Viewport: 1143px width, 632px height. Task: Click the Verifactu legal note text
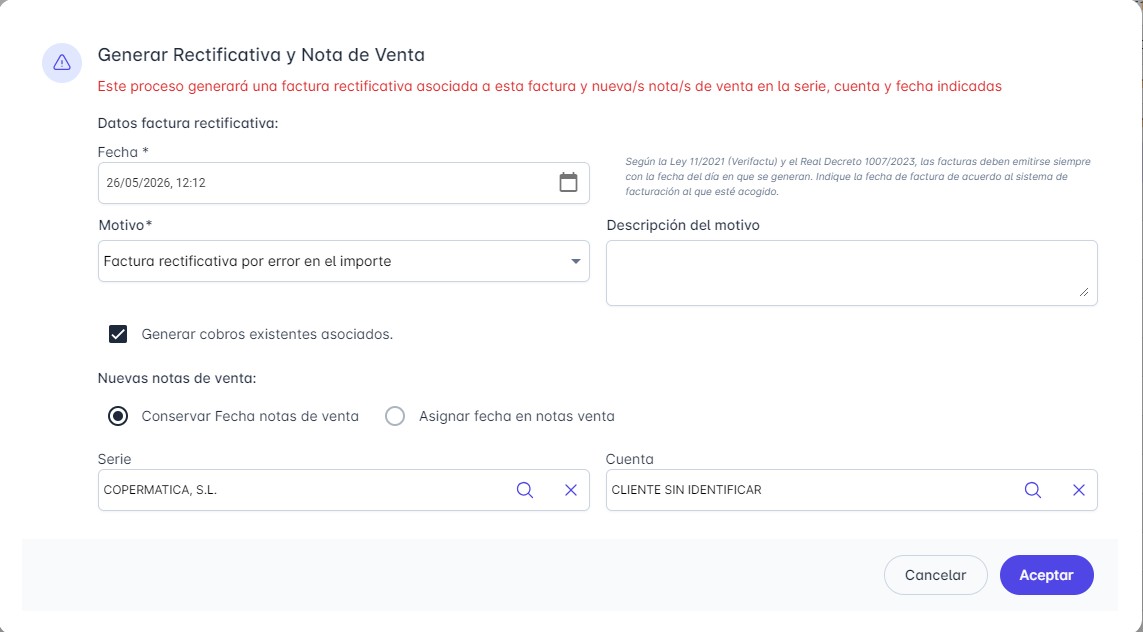point(858,176)
